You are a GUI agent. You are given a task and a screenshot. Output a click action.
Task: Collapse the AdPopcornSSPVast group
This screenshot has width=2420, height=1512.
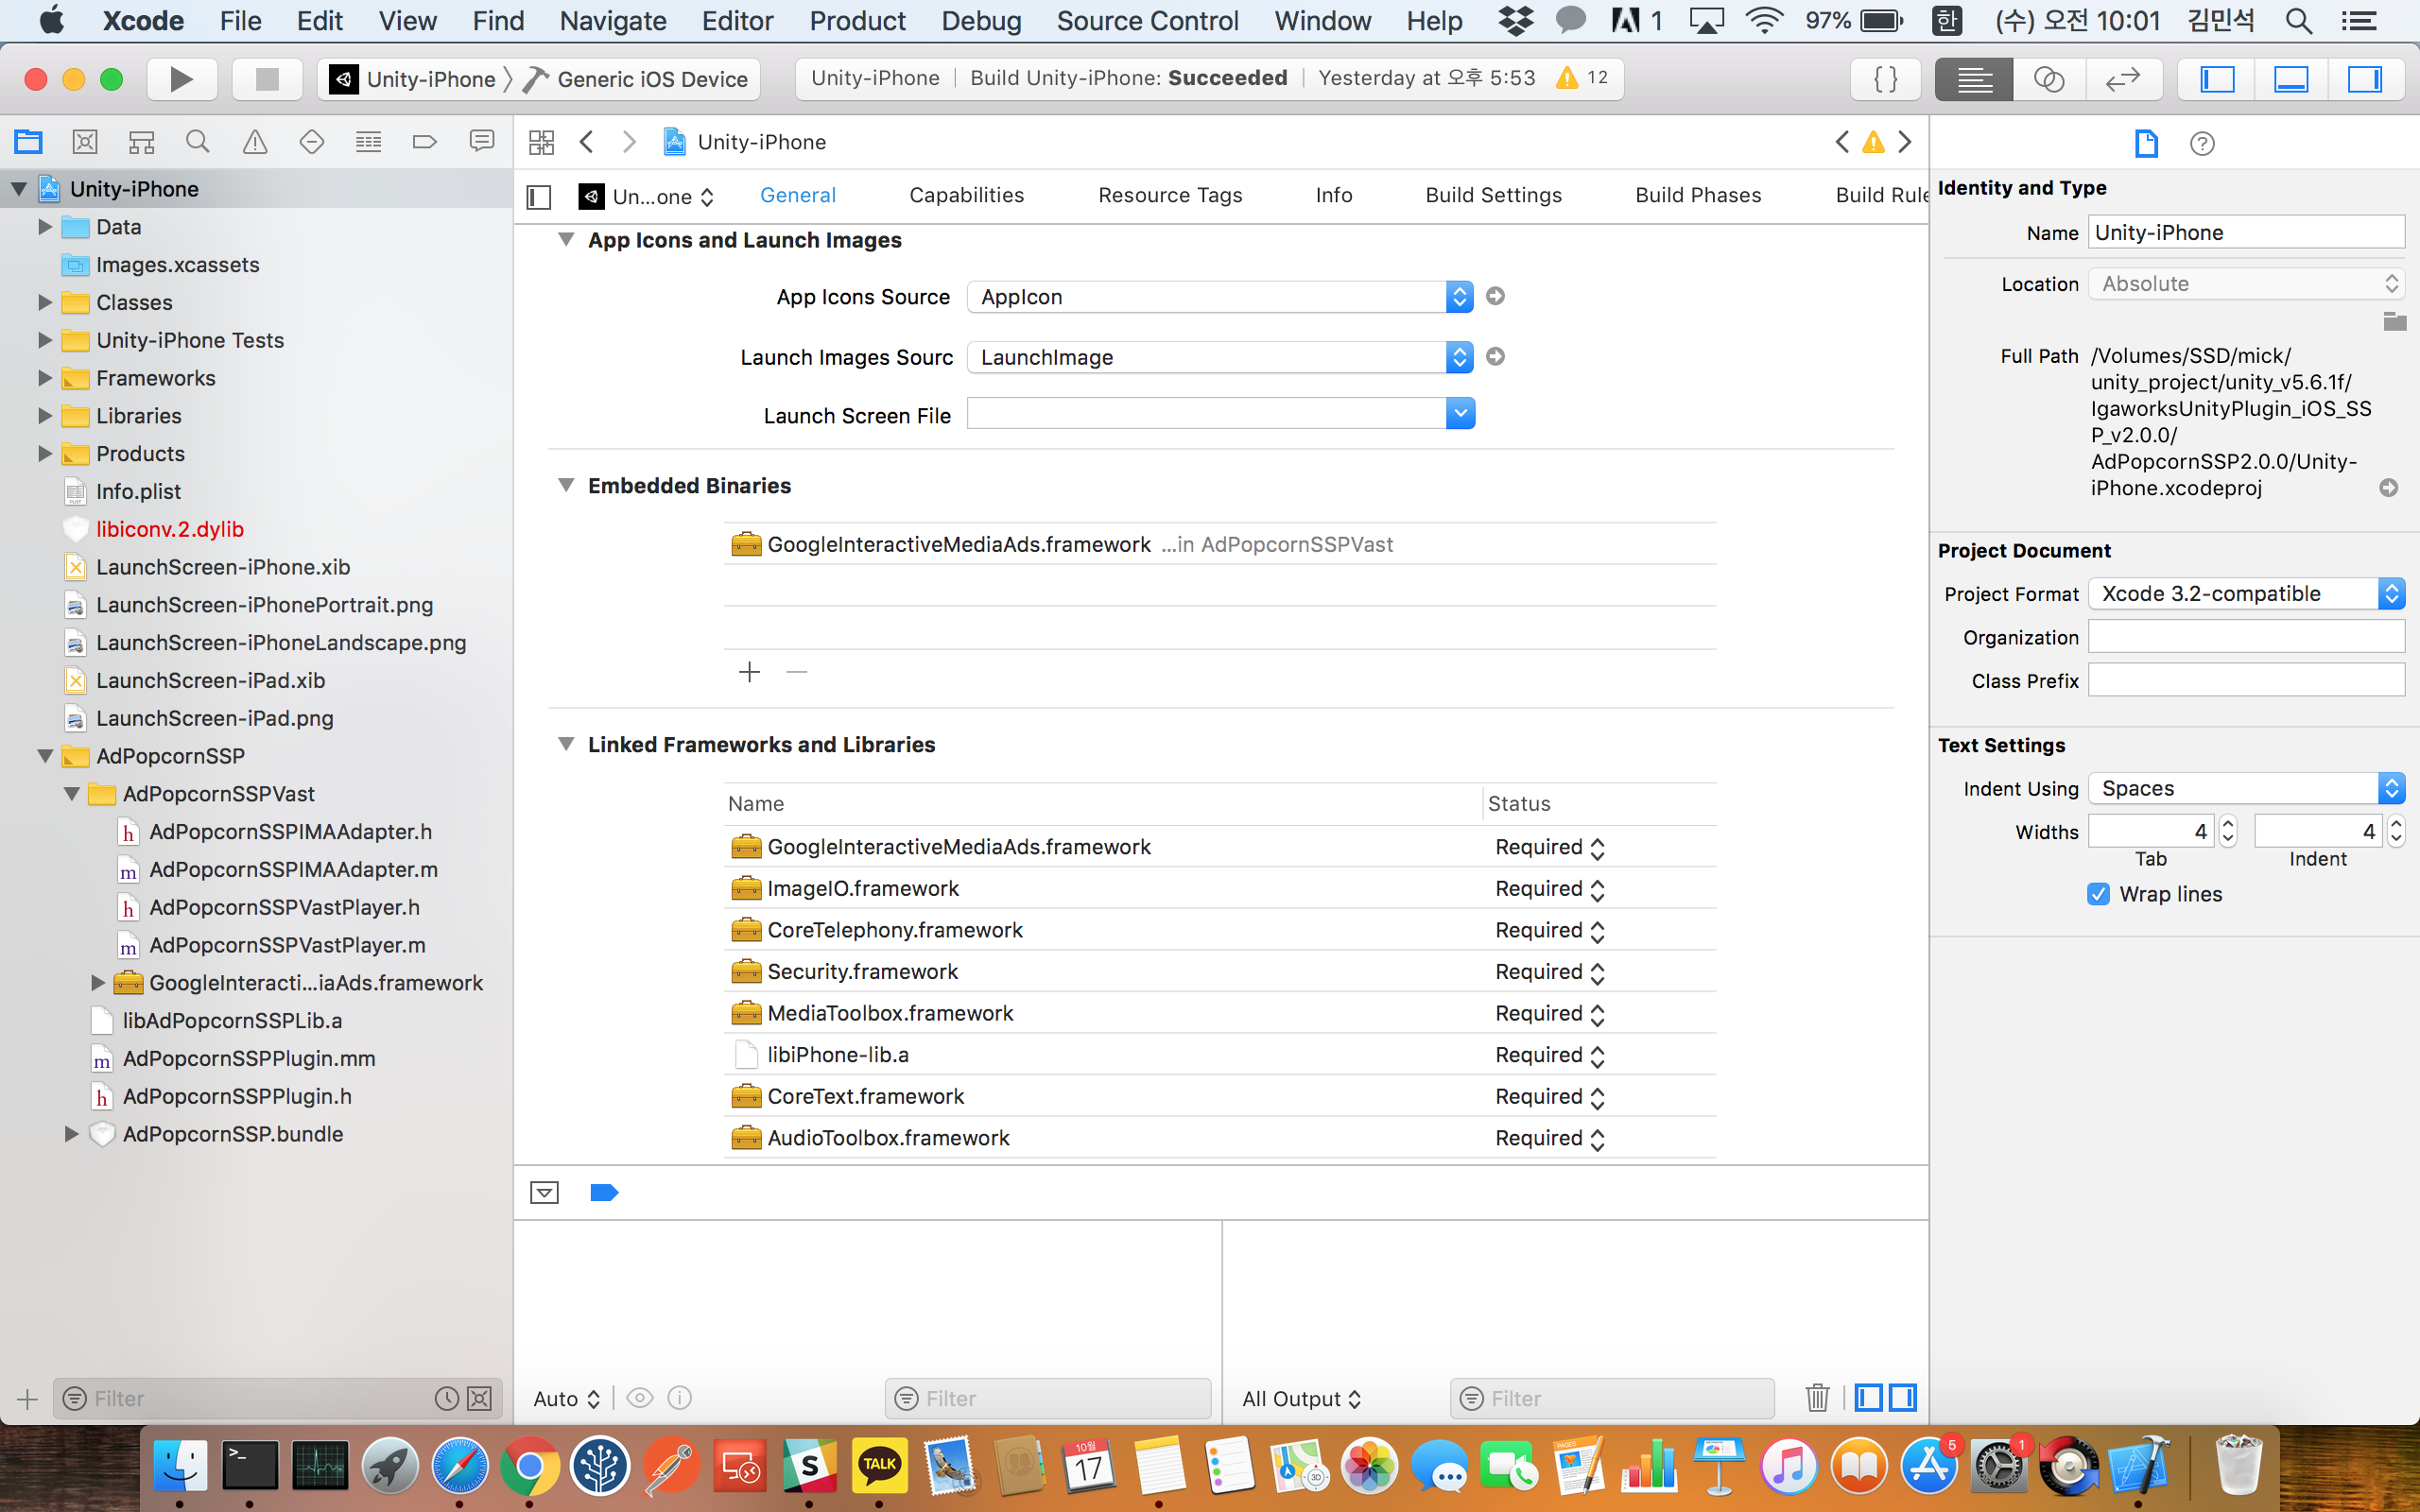[72, 794]
